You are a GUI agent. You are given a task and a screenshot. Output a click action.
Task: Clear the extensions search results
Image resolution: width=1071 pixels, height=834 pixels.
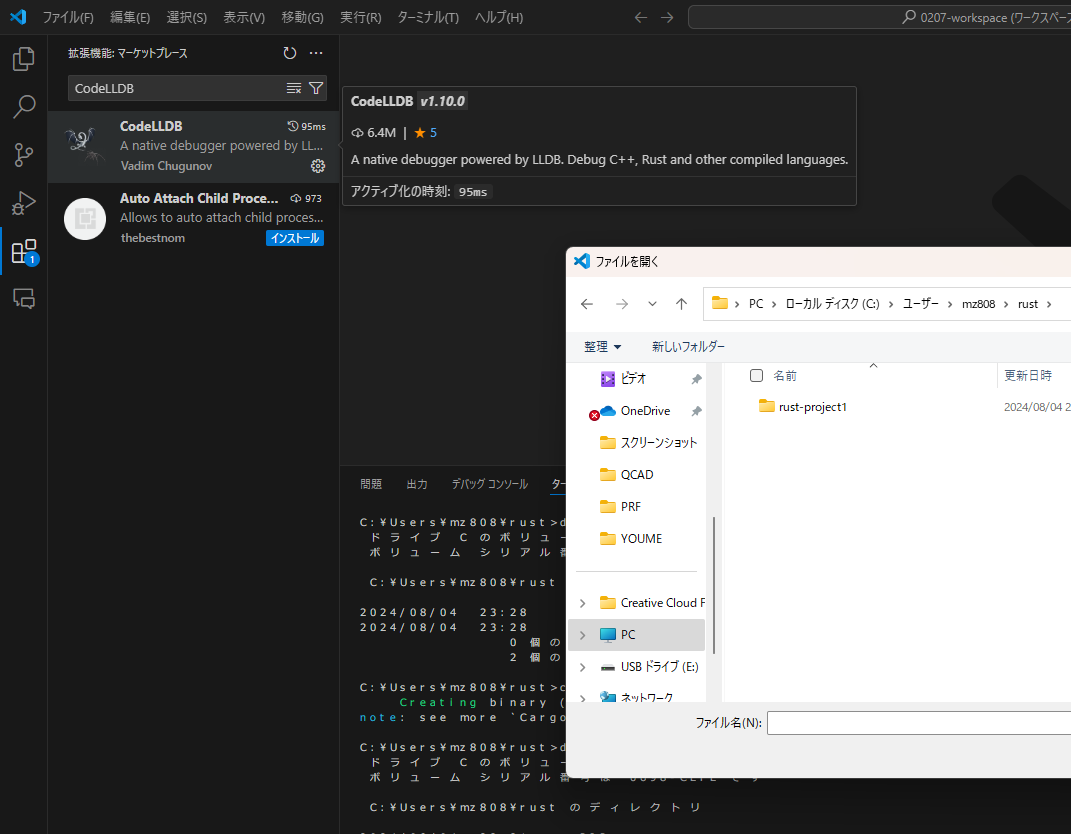pyautogui.click(x=294, y=88)
